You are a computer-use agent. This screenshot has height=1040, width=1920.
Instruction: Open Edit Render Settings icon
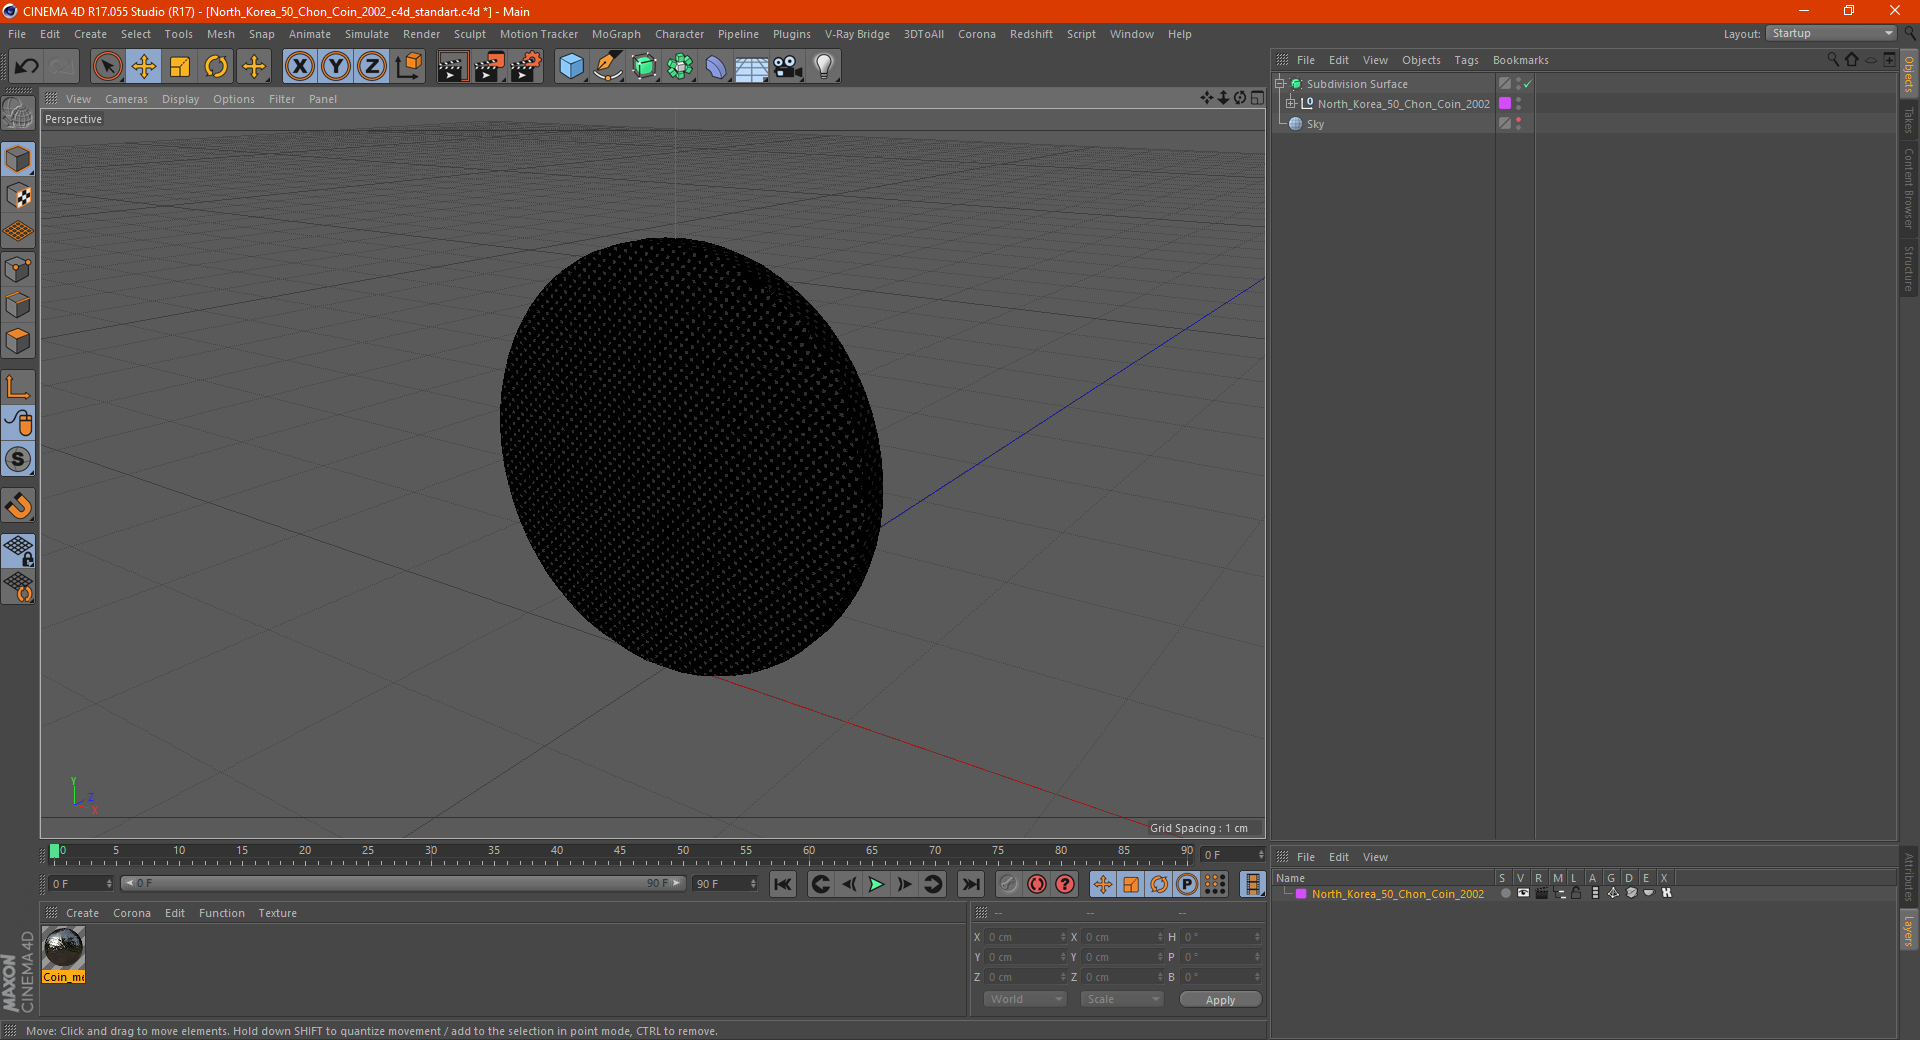(526, 67)
